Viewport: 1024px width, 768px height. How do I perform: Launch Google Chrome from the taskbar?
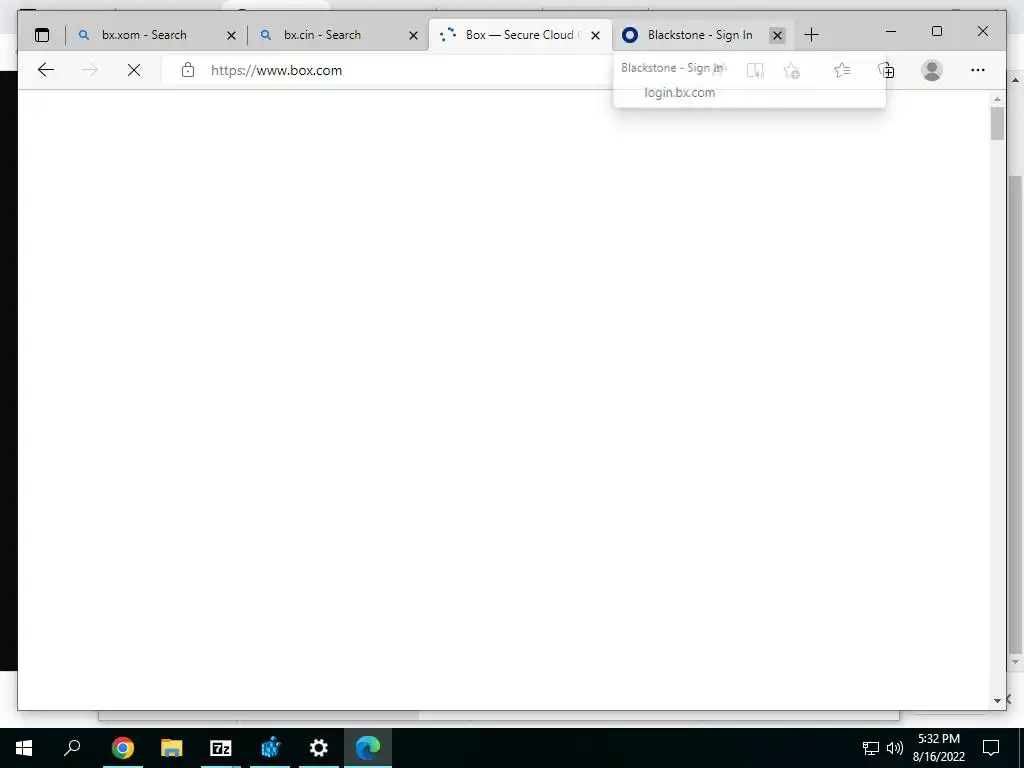[122, 748]
